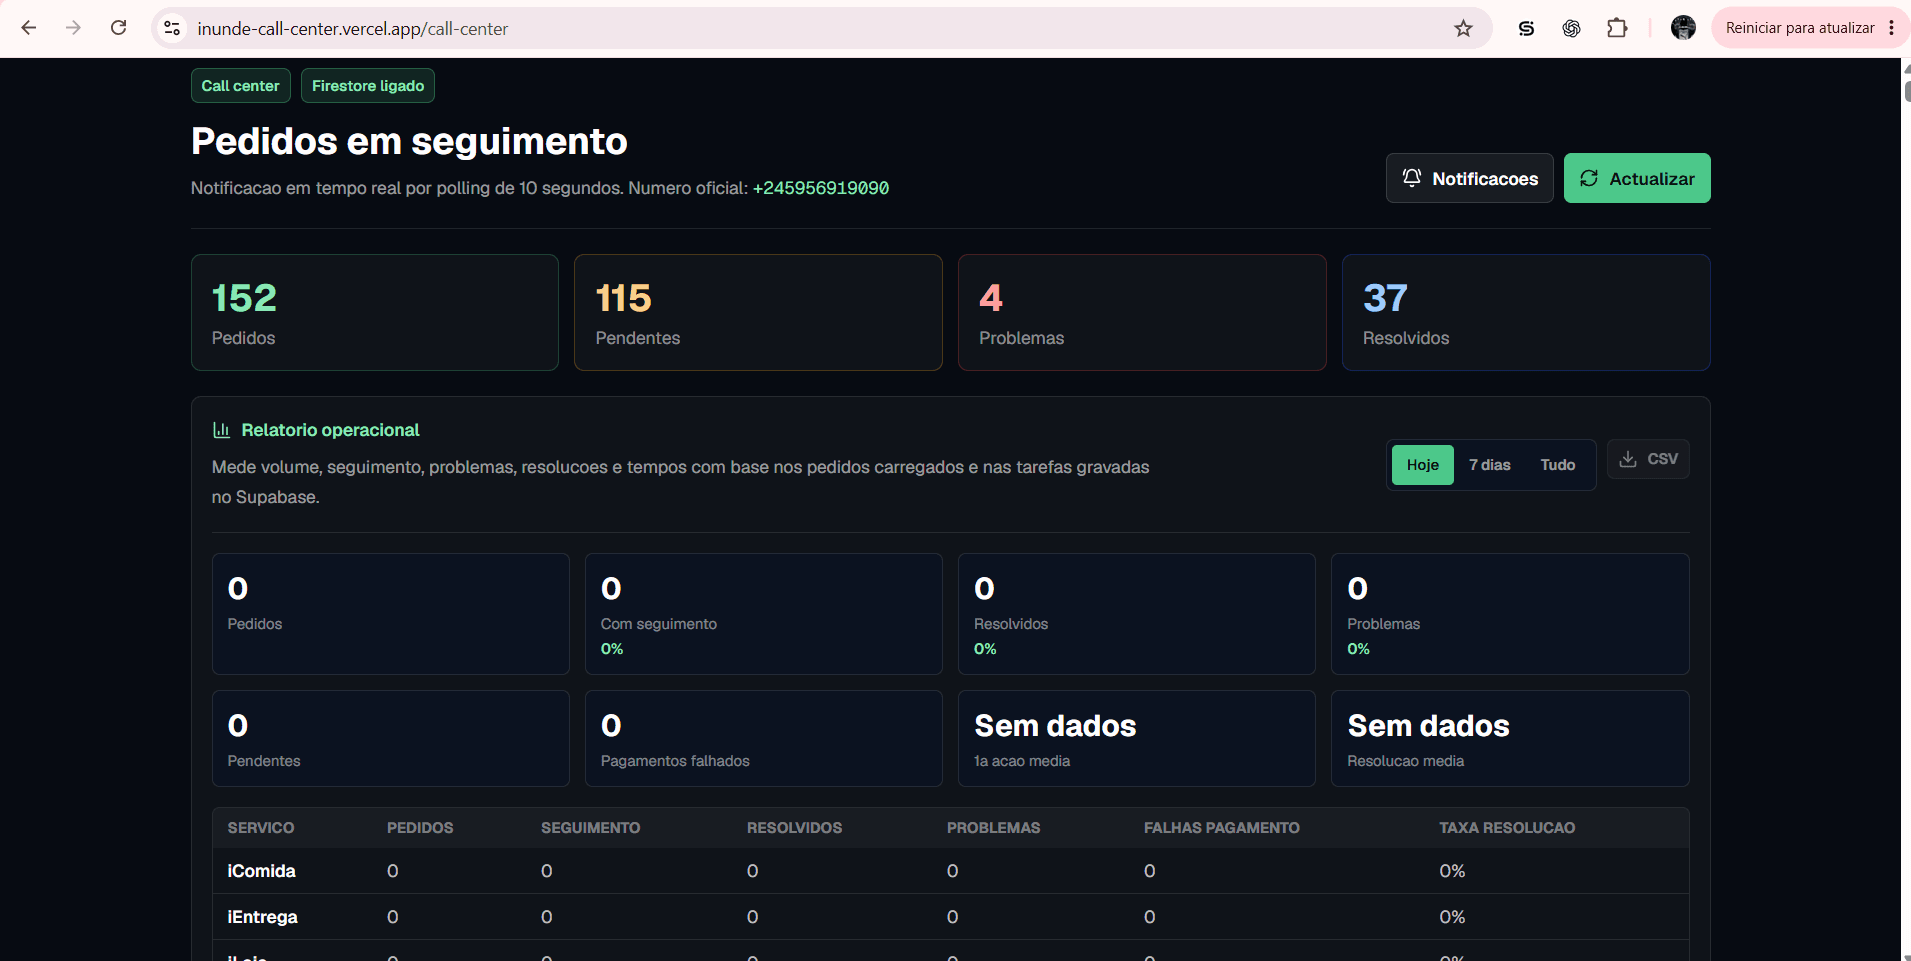
Task: Click the PEDIDOS column header
Action: coord(420,828)
